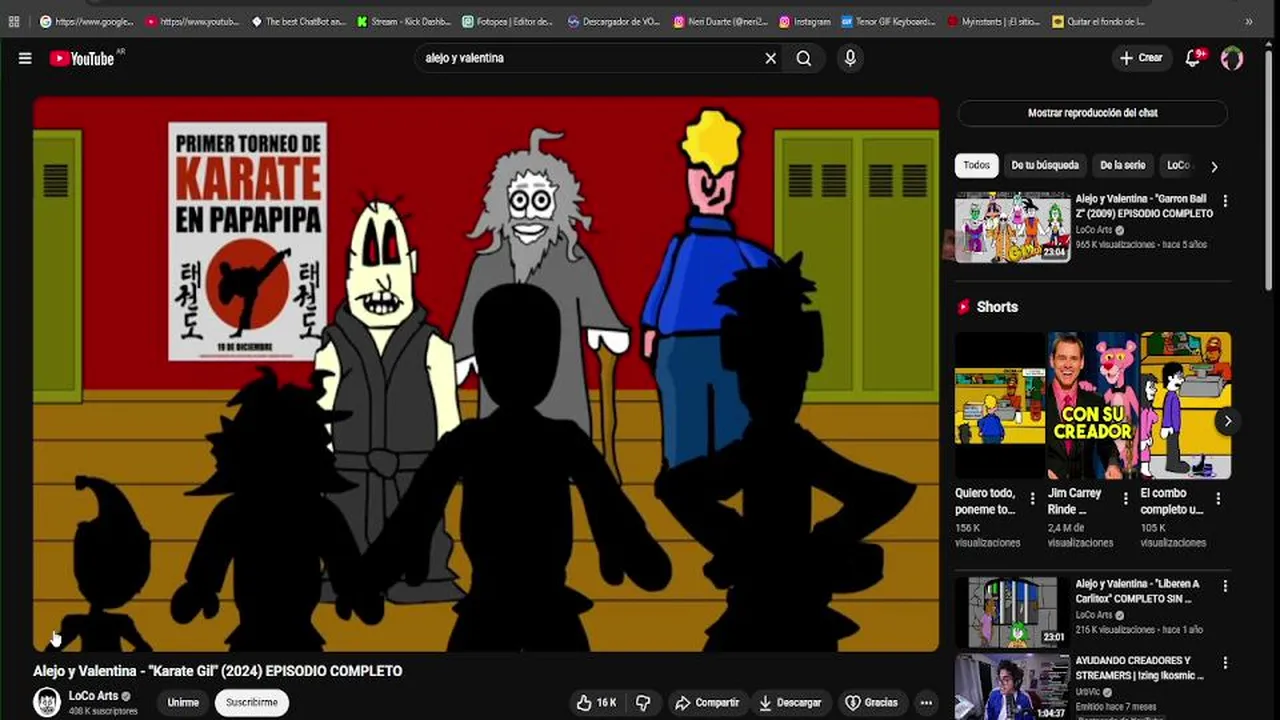Click the Shorts section icon
1280x720 pixels.
point(964,307)
